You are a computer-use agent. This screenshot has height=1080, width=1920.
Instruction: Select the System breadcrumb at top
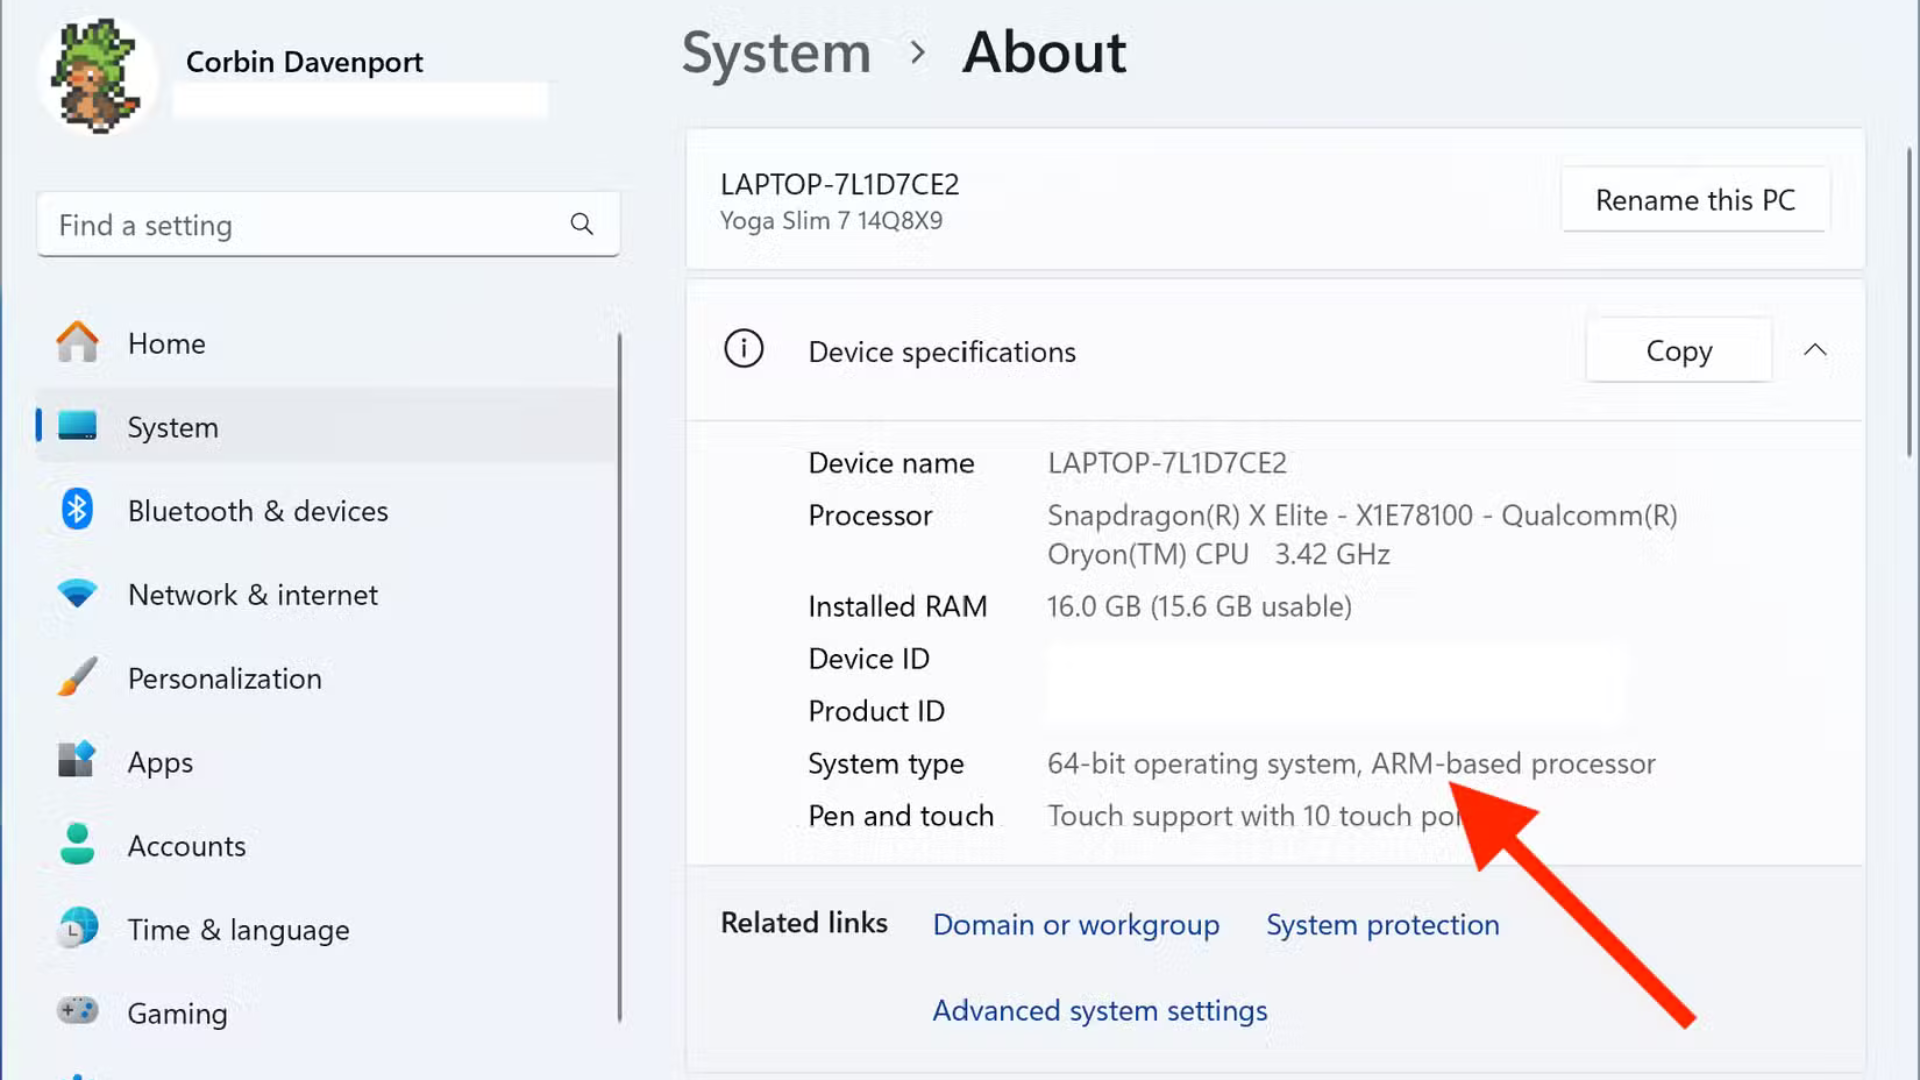[x=776, y=53]
